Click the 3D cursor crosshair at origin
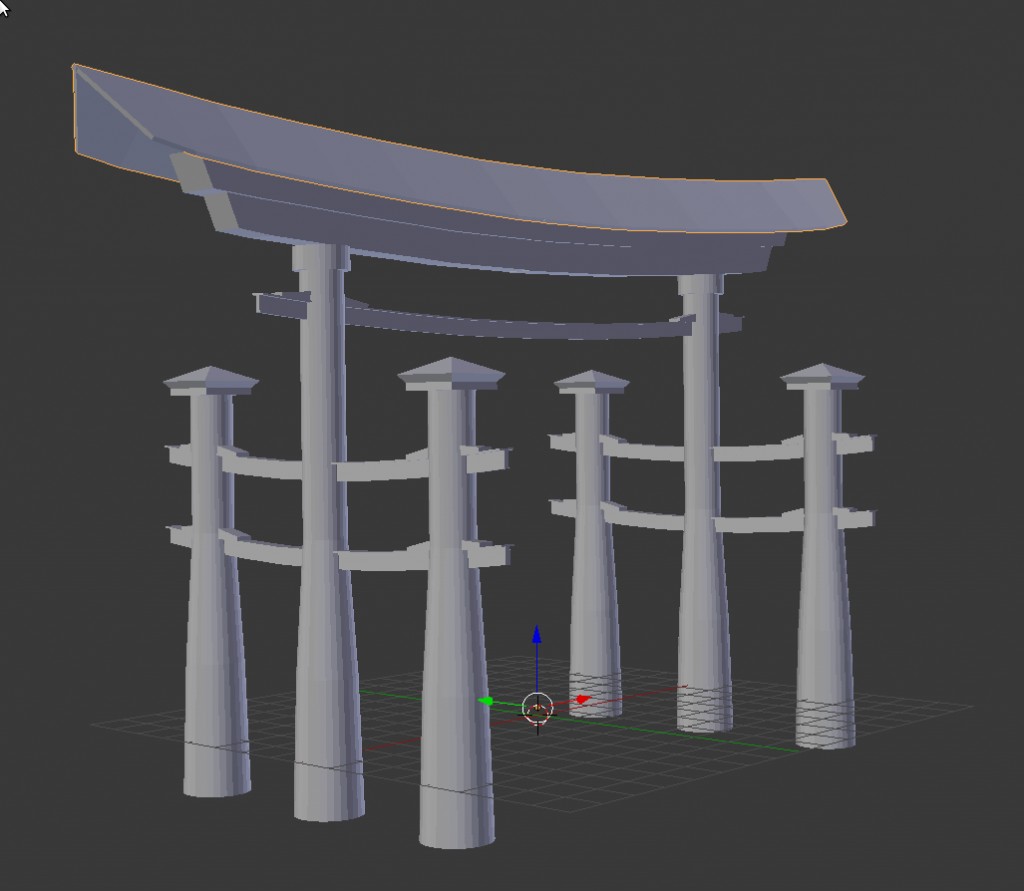 click(540, 708)
